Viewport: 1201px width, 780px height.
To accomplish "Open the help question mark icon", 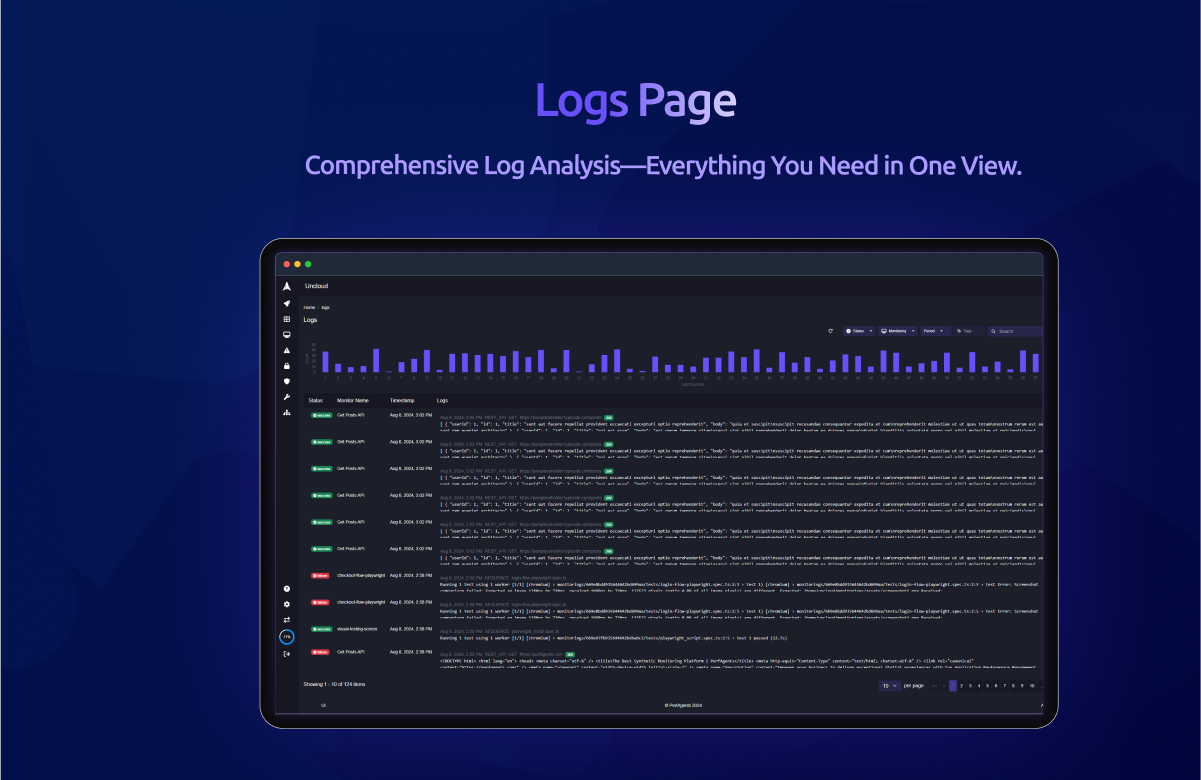I will [287, 589].
